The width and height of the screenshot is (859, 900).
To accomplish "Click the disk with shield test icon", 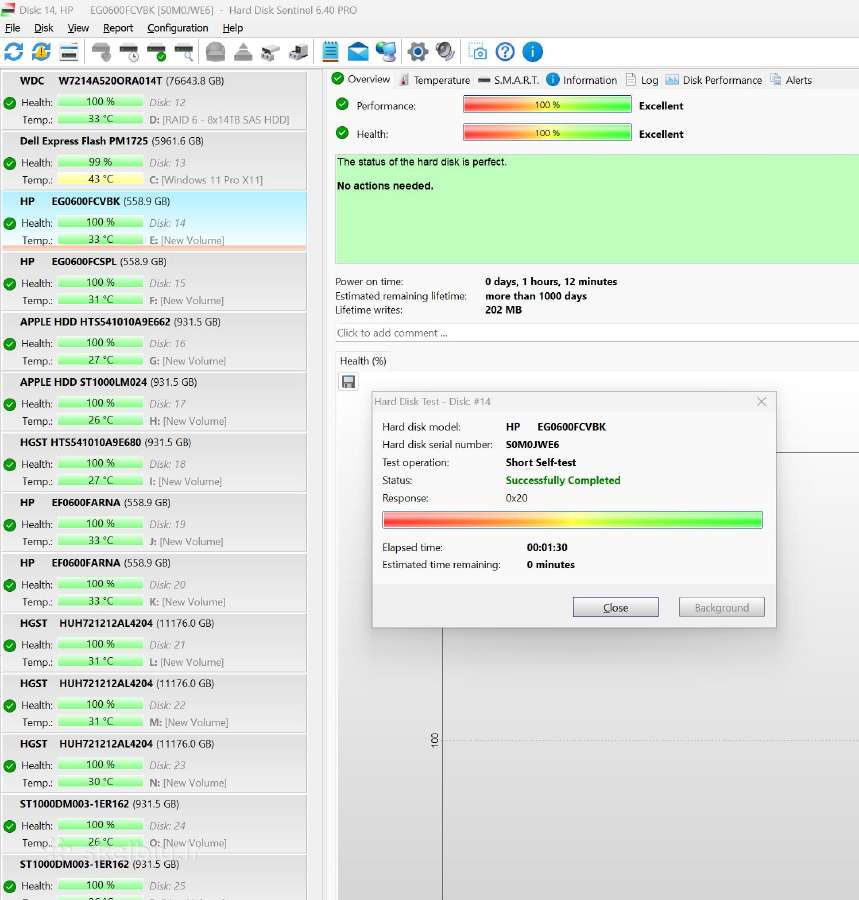I will (102, 52).
